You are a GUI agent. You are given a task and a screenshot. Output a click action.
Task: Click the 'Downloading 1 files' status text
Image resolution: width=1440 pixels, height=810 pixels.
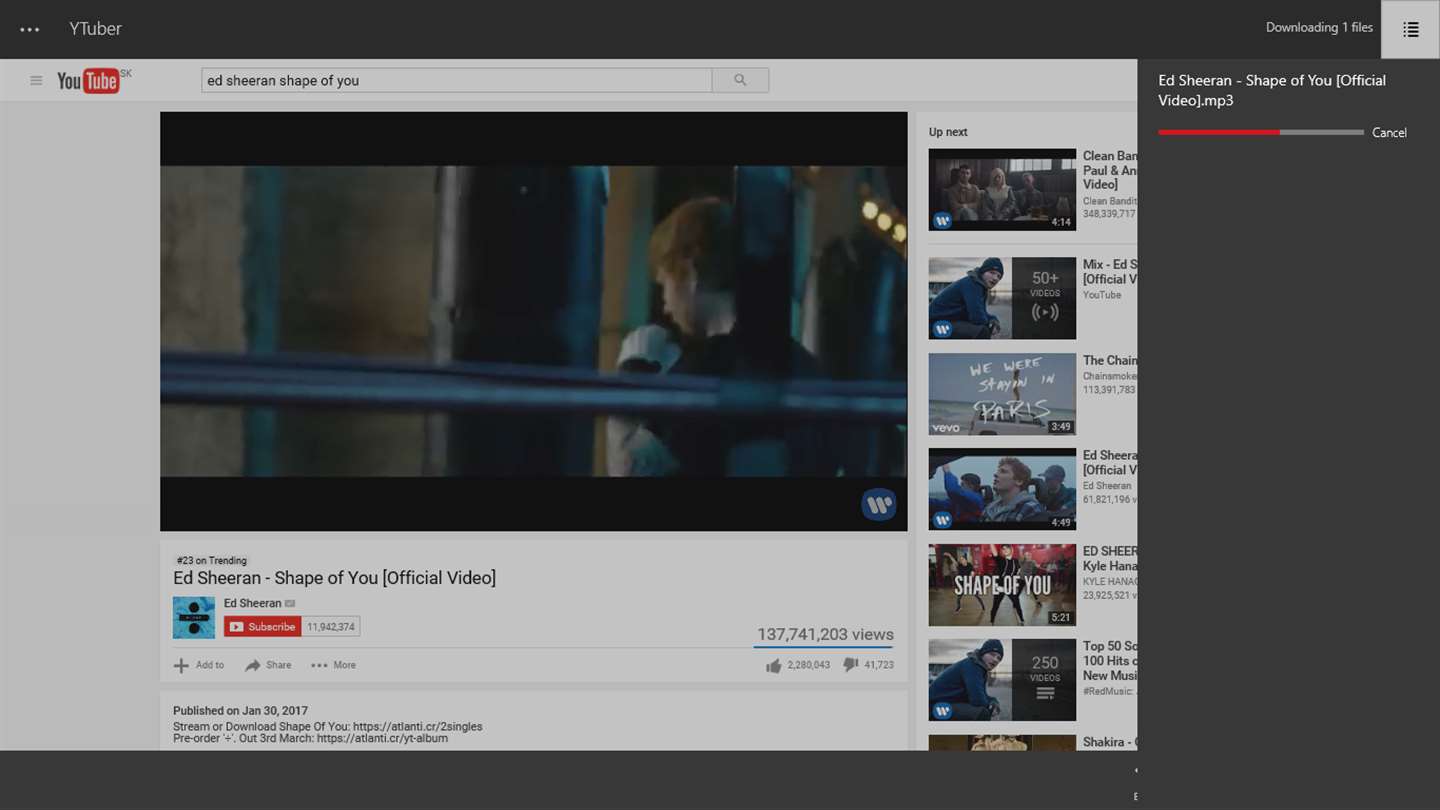[x=1319, y=28]
